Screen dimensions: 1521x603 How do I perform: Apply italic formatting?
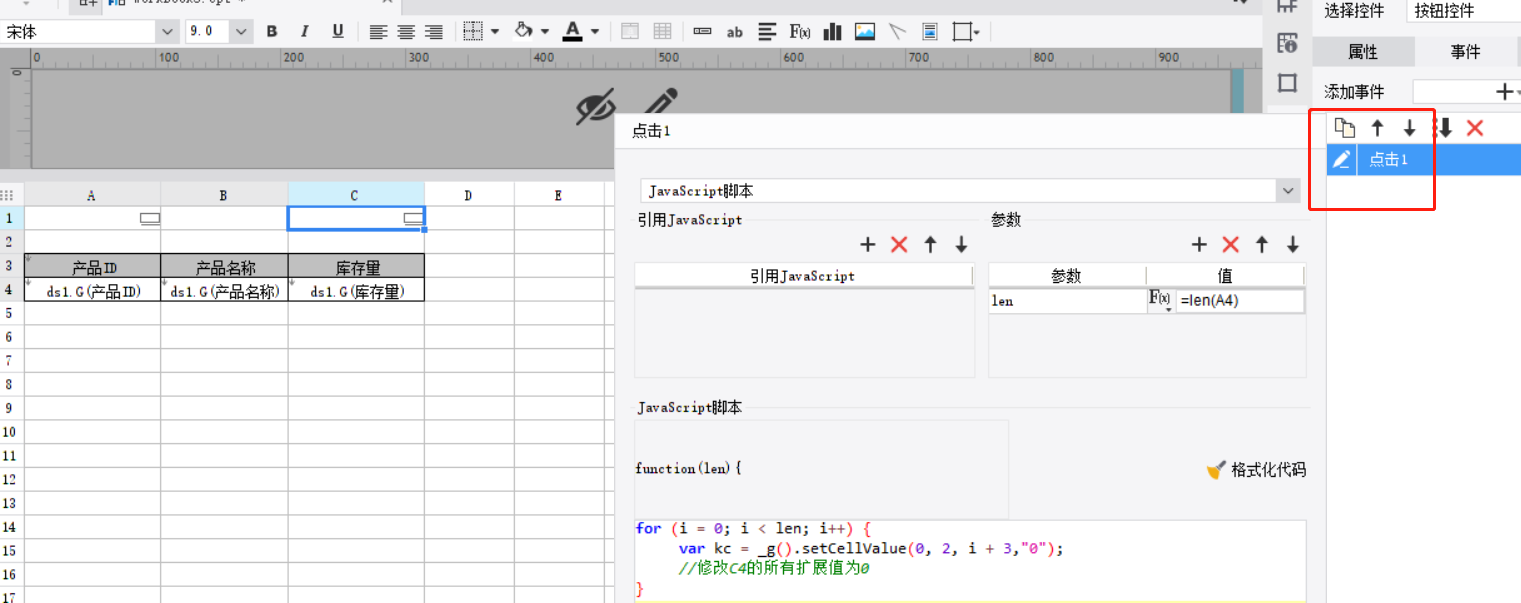pyautogui.click(x=305, y=32)
